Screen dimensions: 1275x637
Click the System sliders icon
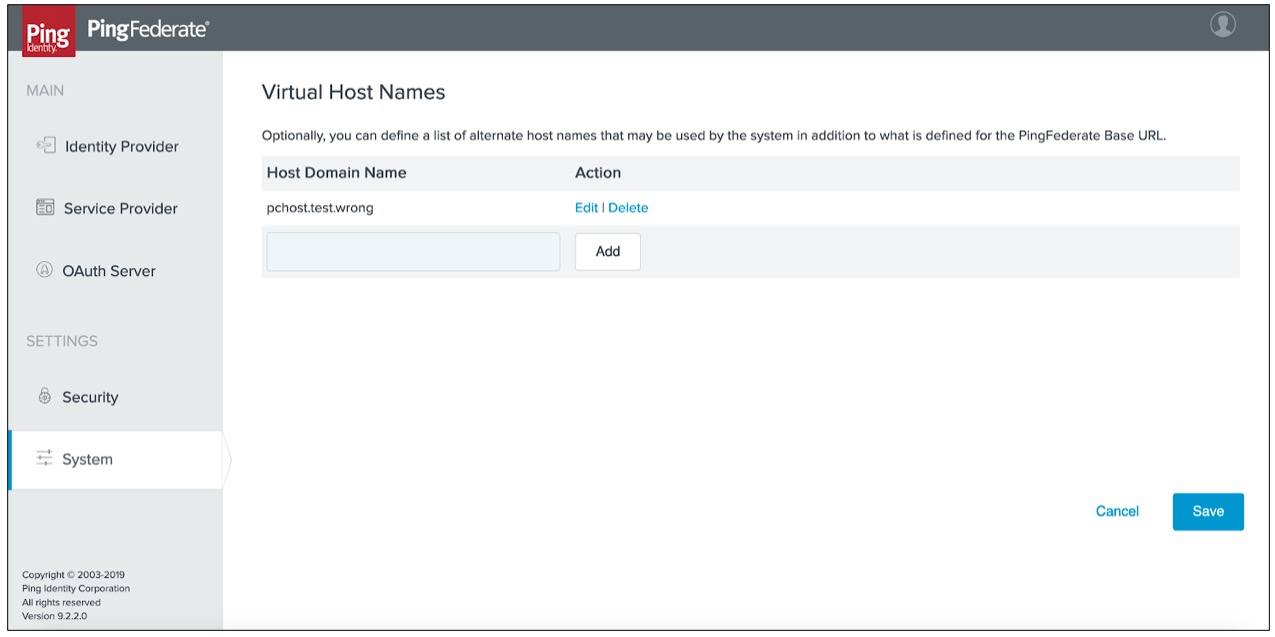pyautogui.click(x=44, y=459)
